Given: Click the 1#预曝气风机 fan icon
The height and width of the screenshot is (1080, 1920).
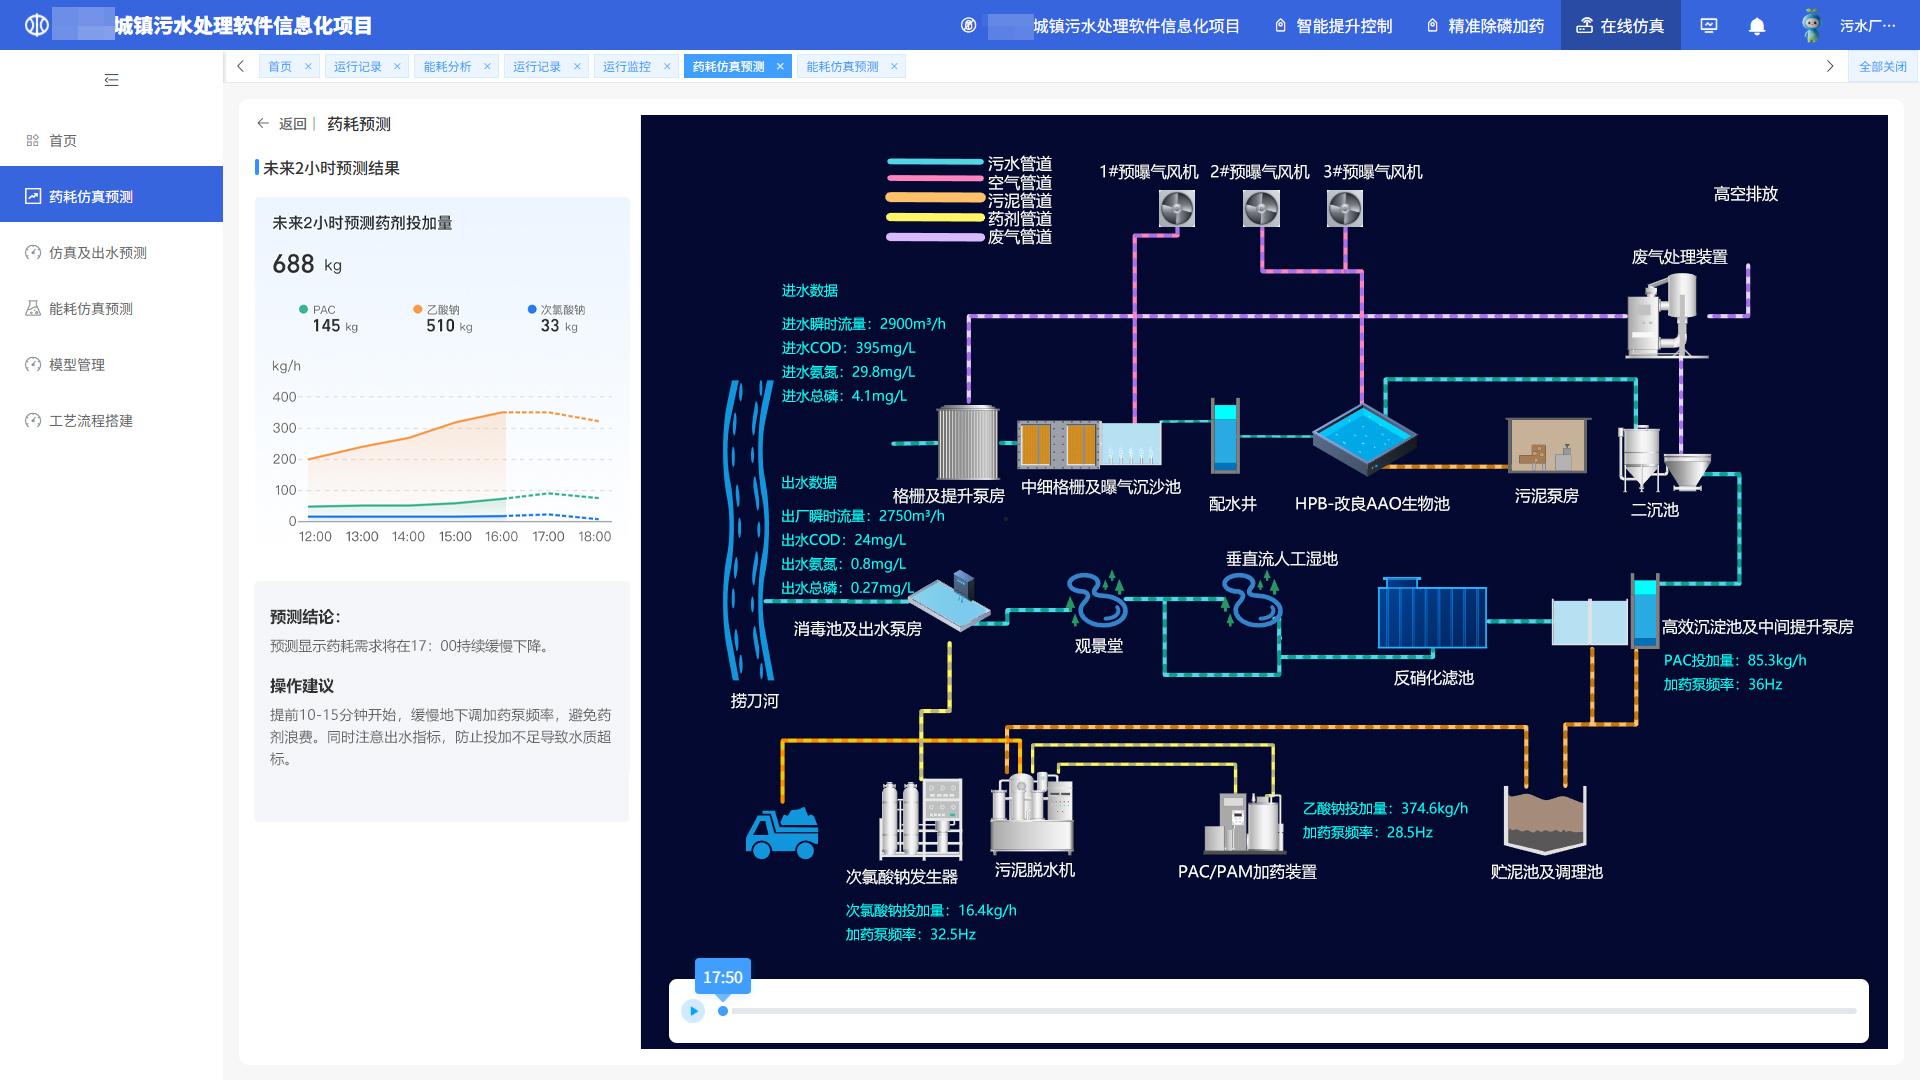Looking at the screenshot, I should click(1177, 209).
